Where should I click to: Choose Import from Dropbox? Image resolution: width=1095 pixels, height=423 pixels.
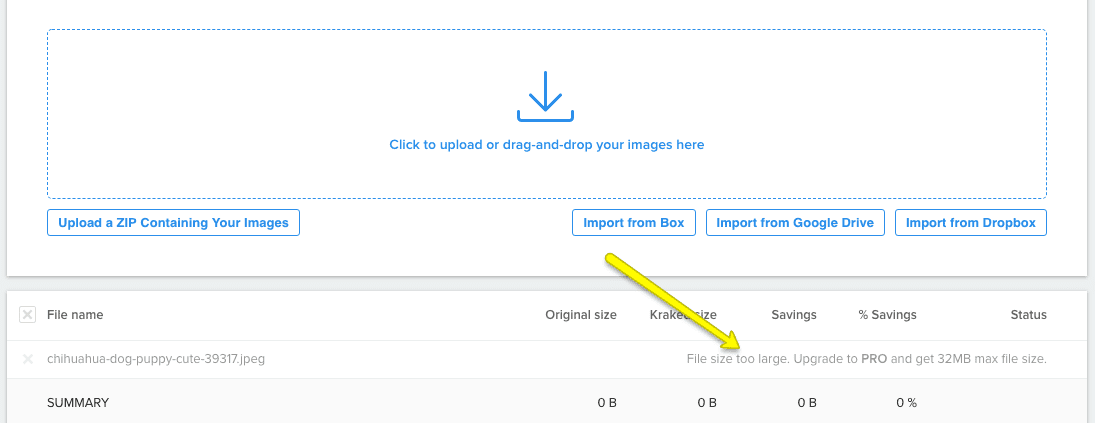tap(971, 223)
